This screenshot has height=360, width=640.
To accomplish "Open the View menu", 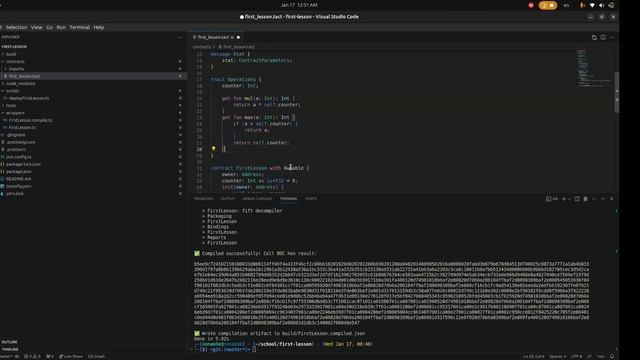I will tap(36, 27).
